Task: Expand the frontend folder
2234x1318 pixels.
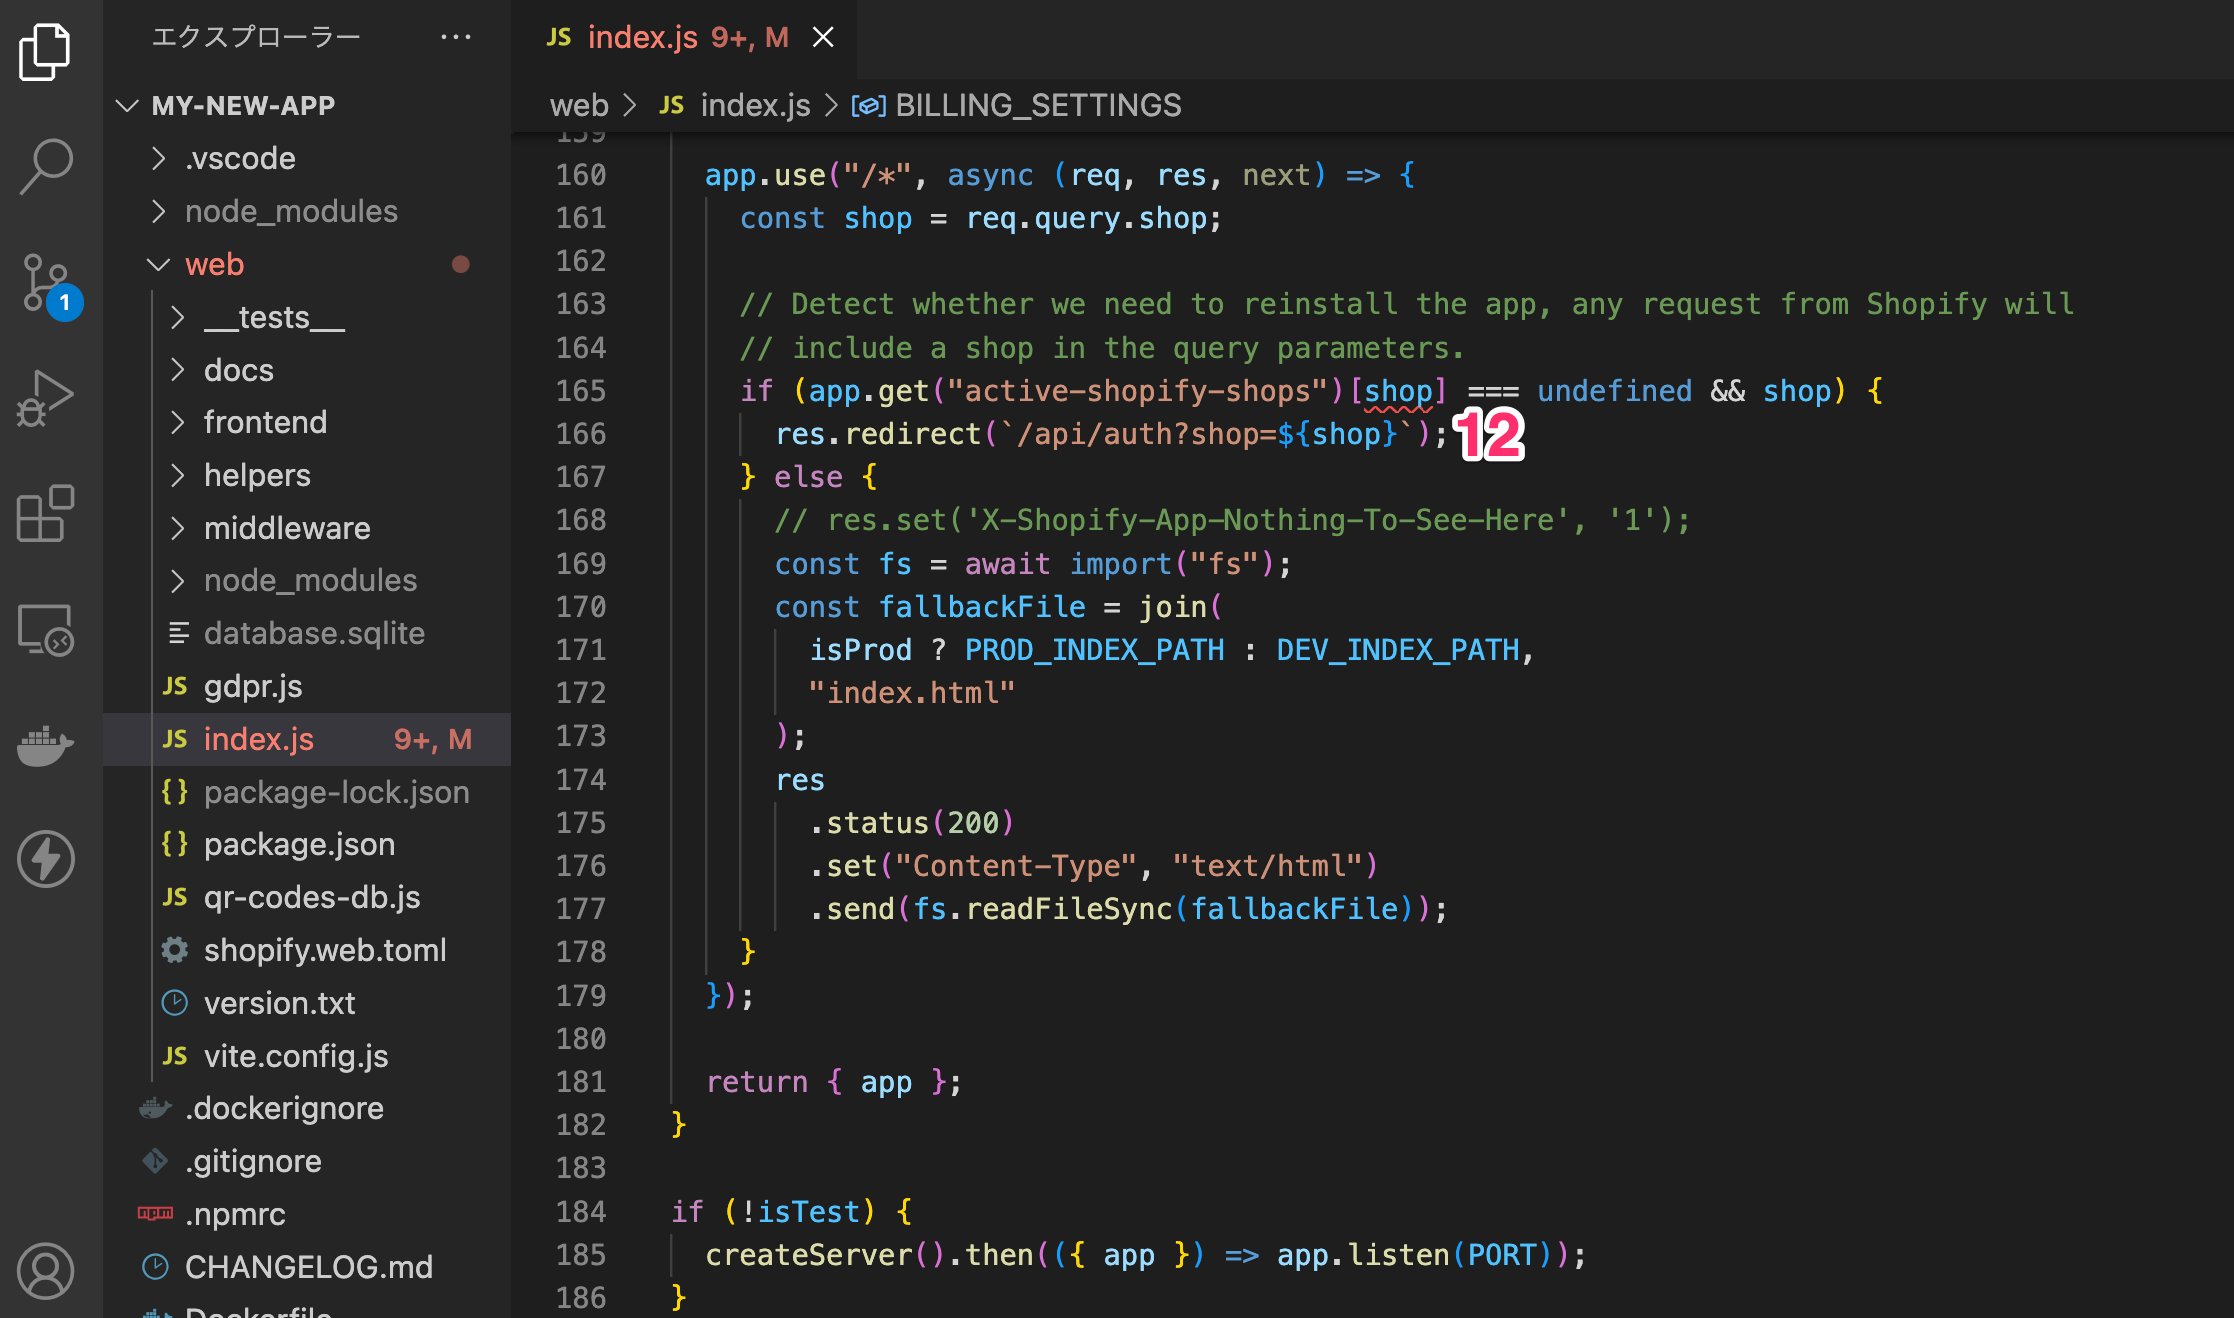Action: tap(264, 423)
